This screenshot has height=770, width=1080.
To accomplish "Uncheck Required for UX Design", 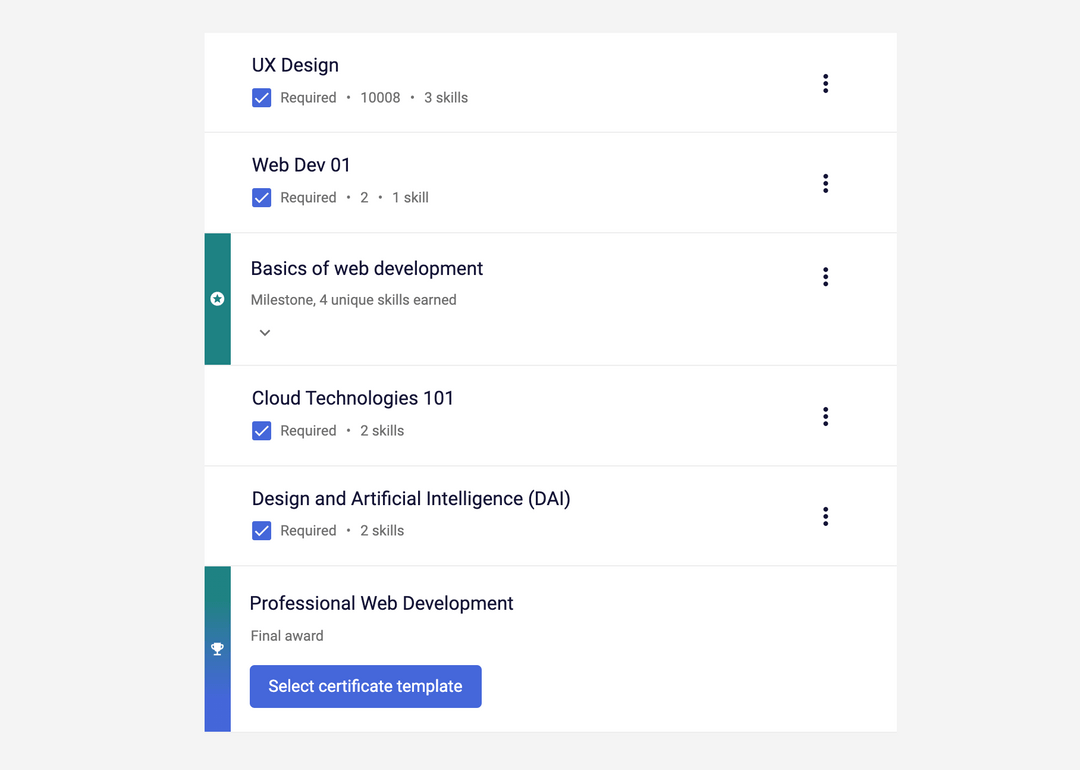I will [261, 98].
